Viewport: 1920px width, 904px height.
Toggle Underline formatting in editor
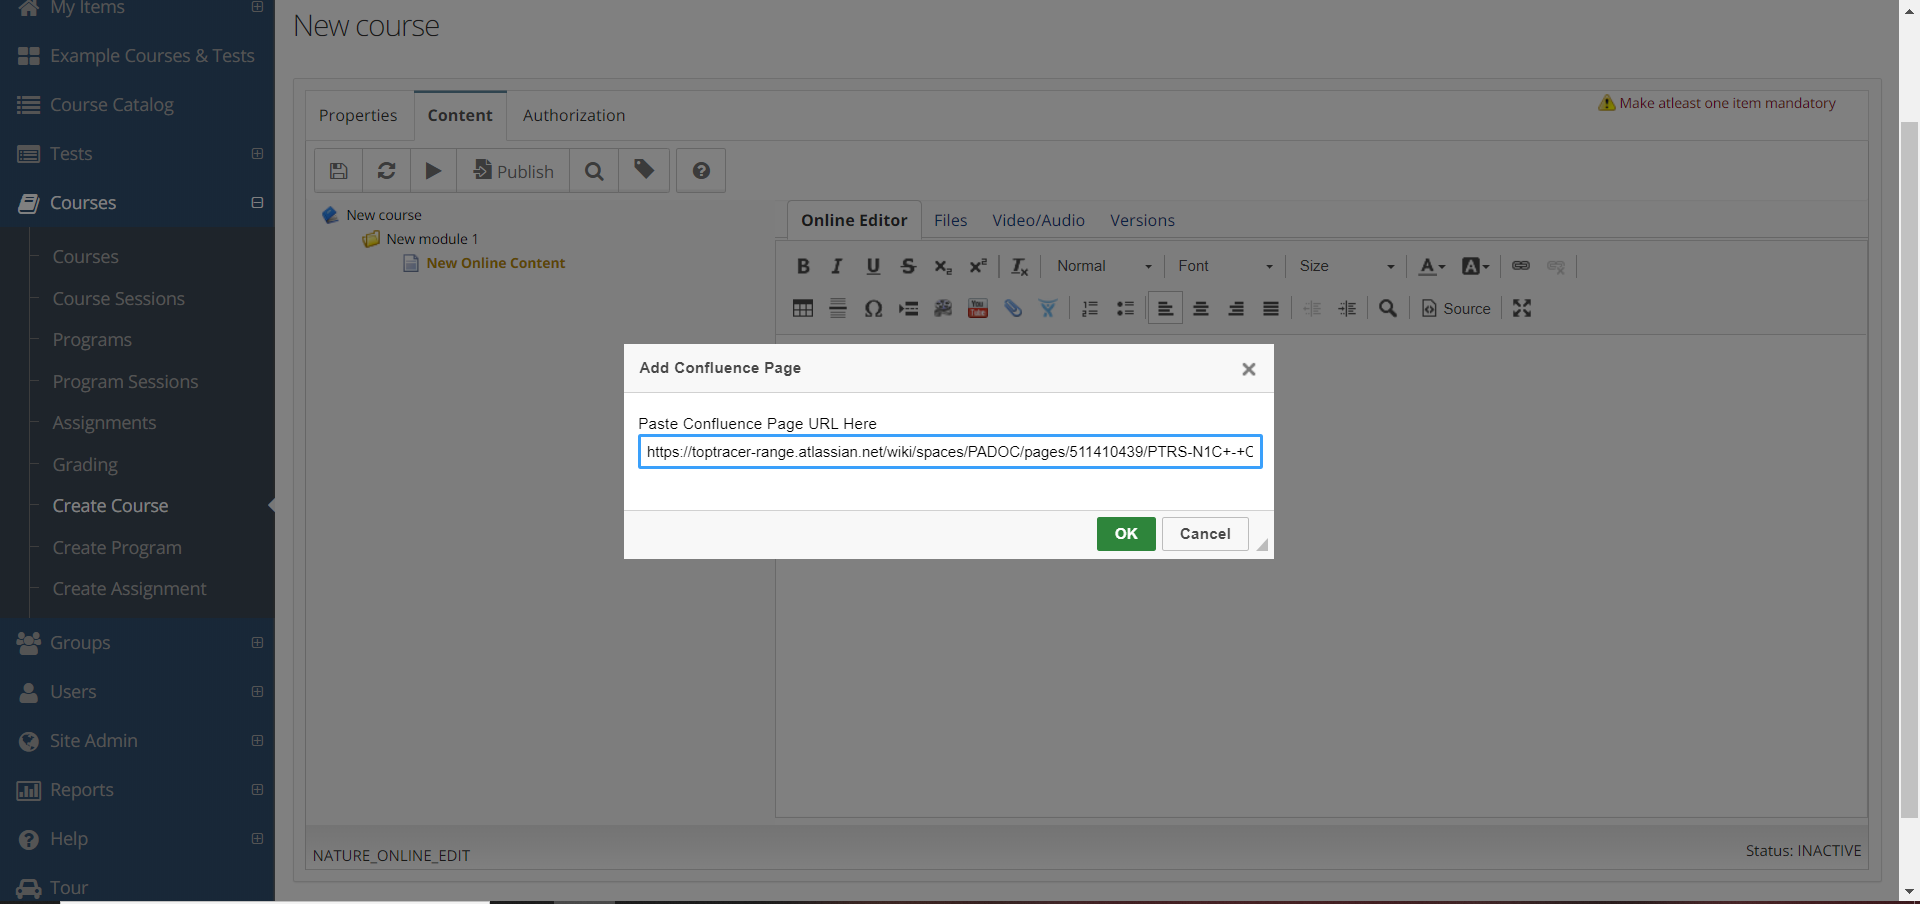[873, 266]
